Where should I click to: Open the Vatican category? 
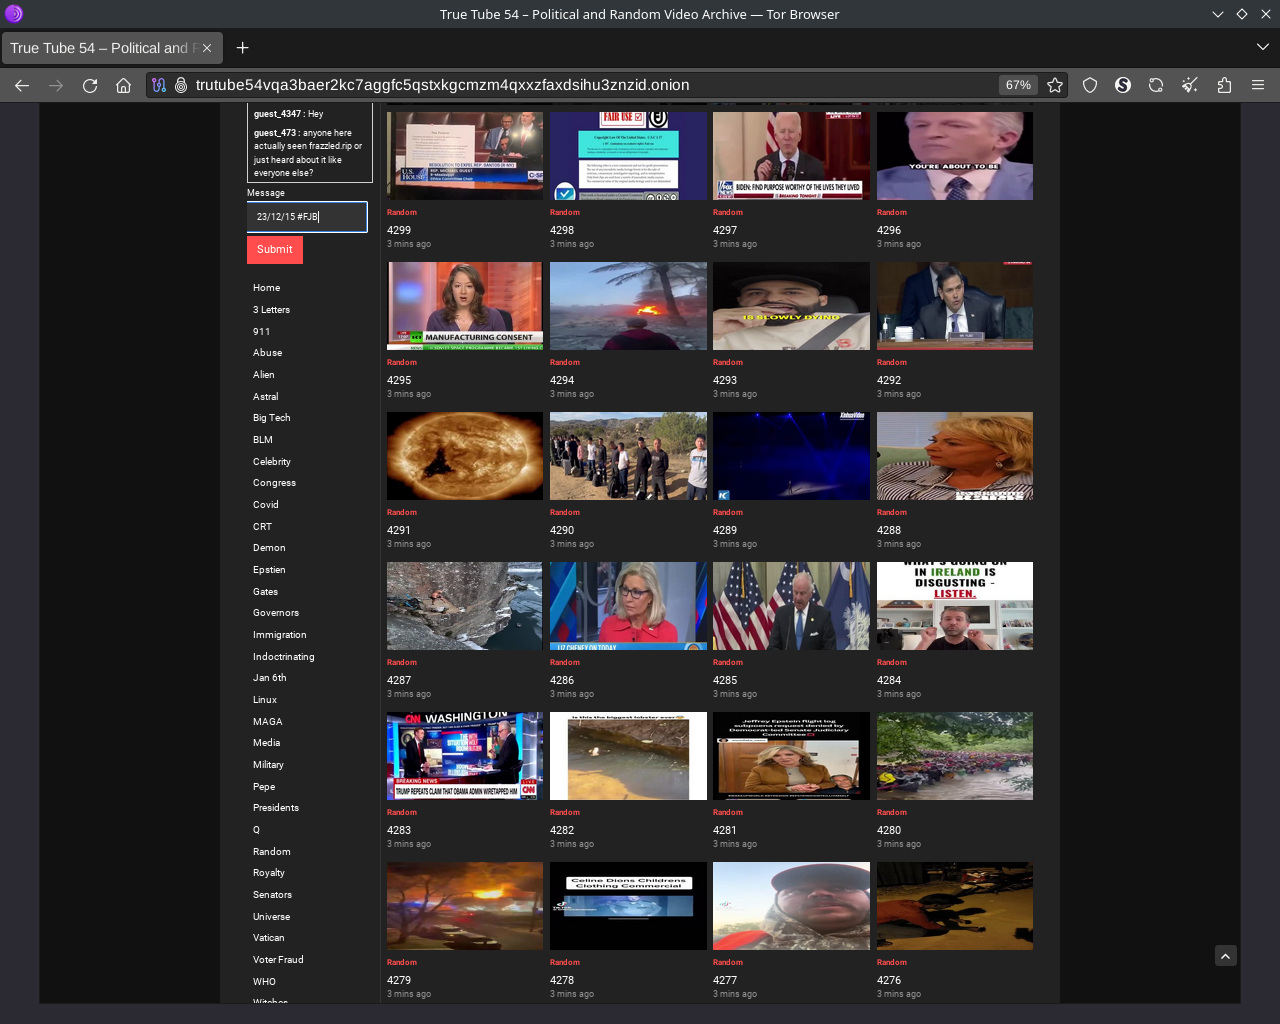[269, 938]
